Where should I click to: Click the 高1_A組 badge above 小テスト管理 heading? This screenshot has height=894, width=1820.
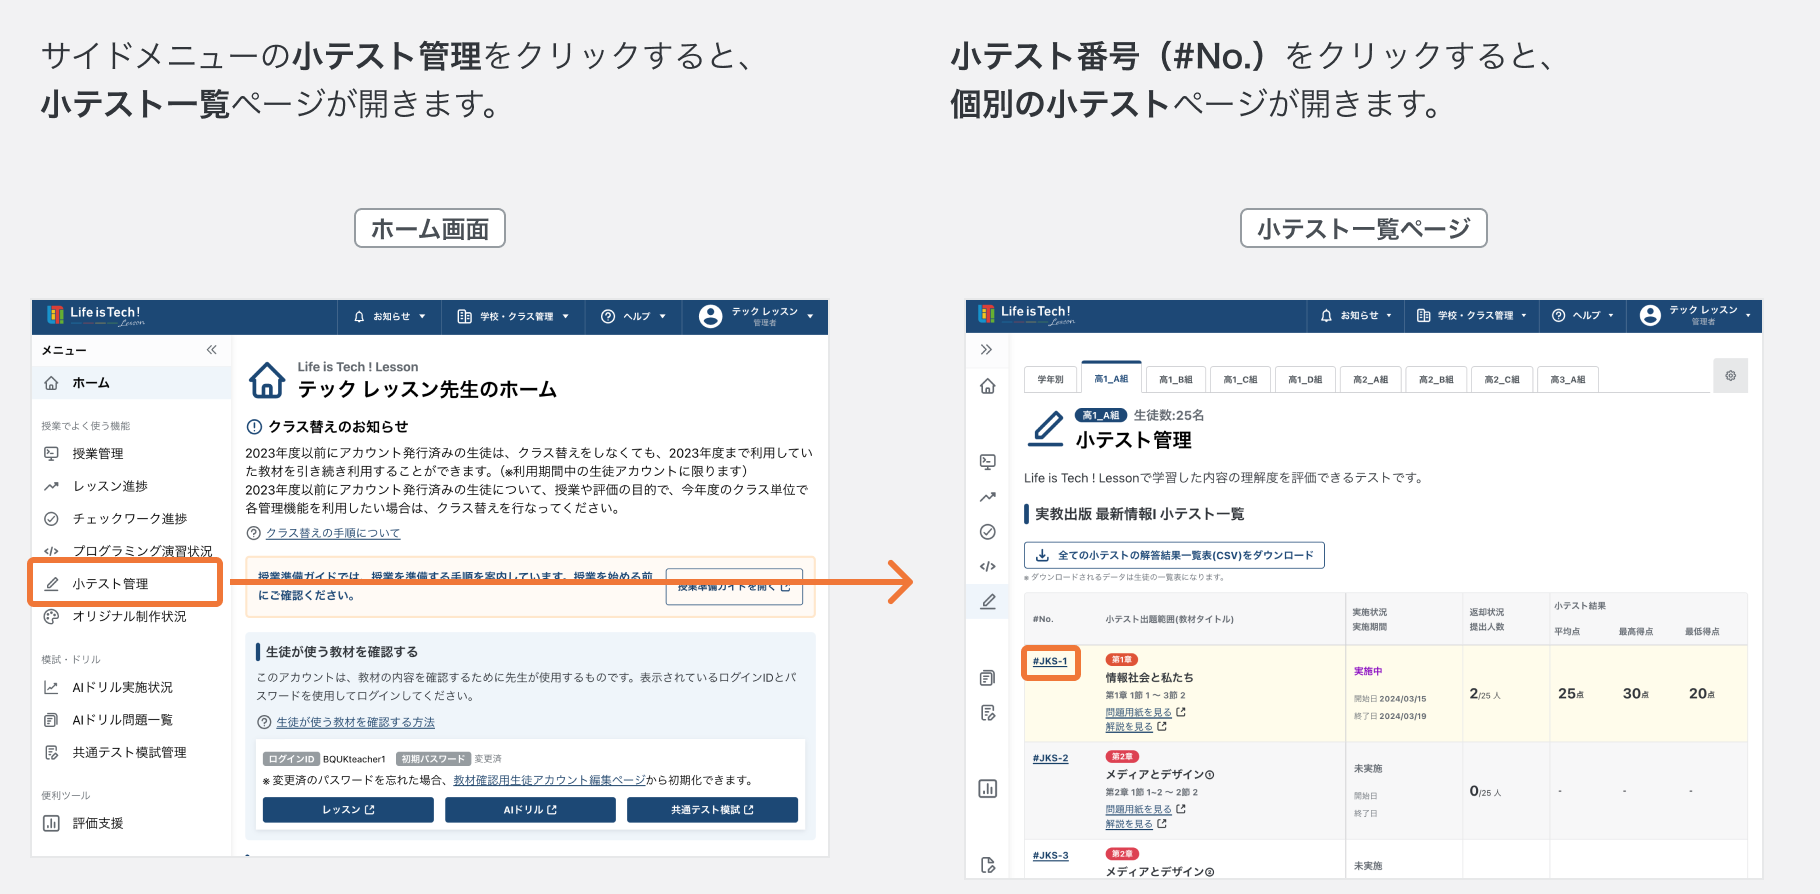pyautogui.click(x=1101, y=415)
